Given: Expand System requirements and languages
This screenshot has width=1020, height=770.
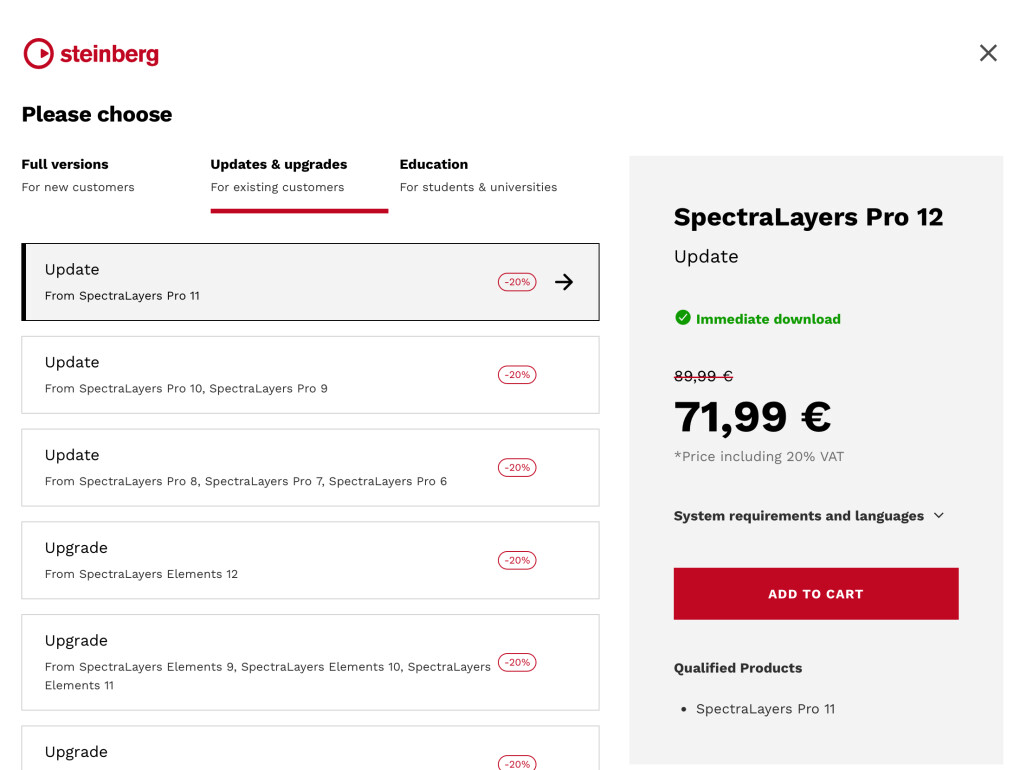Looking at the screenshot, I should tap(798, 516).
